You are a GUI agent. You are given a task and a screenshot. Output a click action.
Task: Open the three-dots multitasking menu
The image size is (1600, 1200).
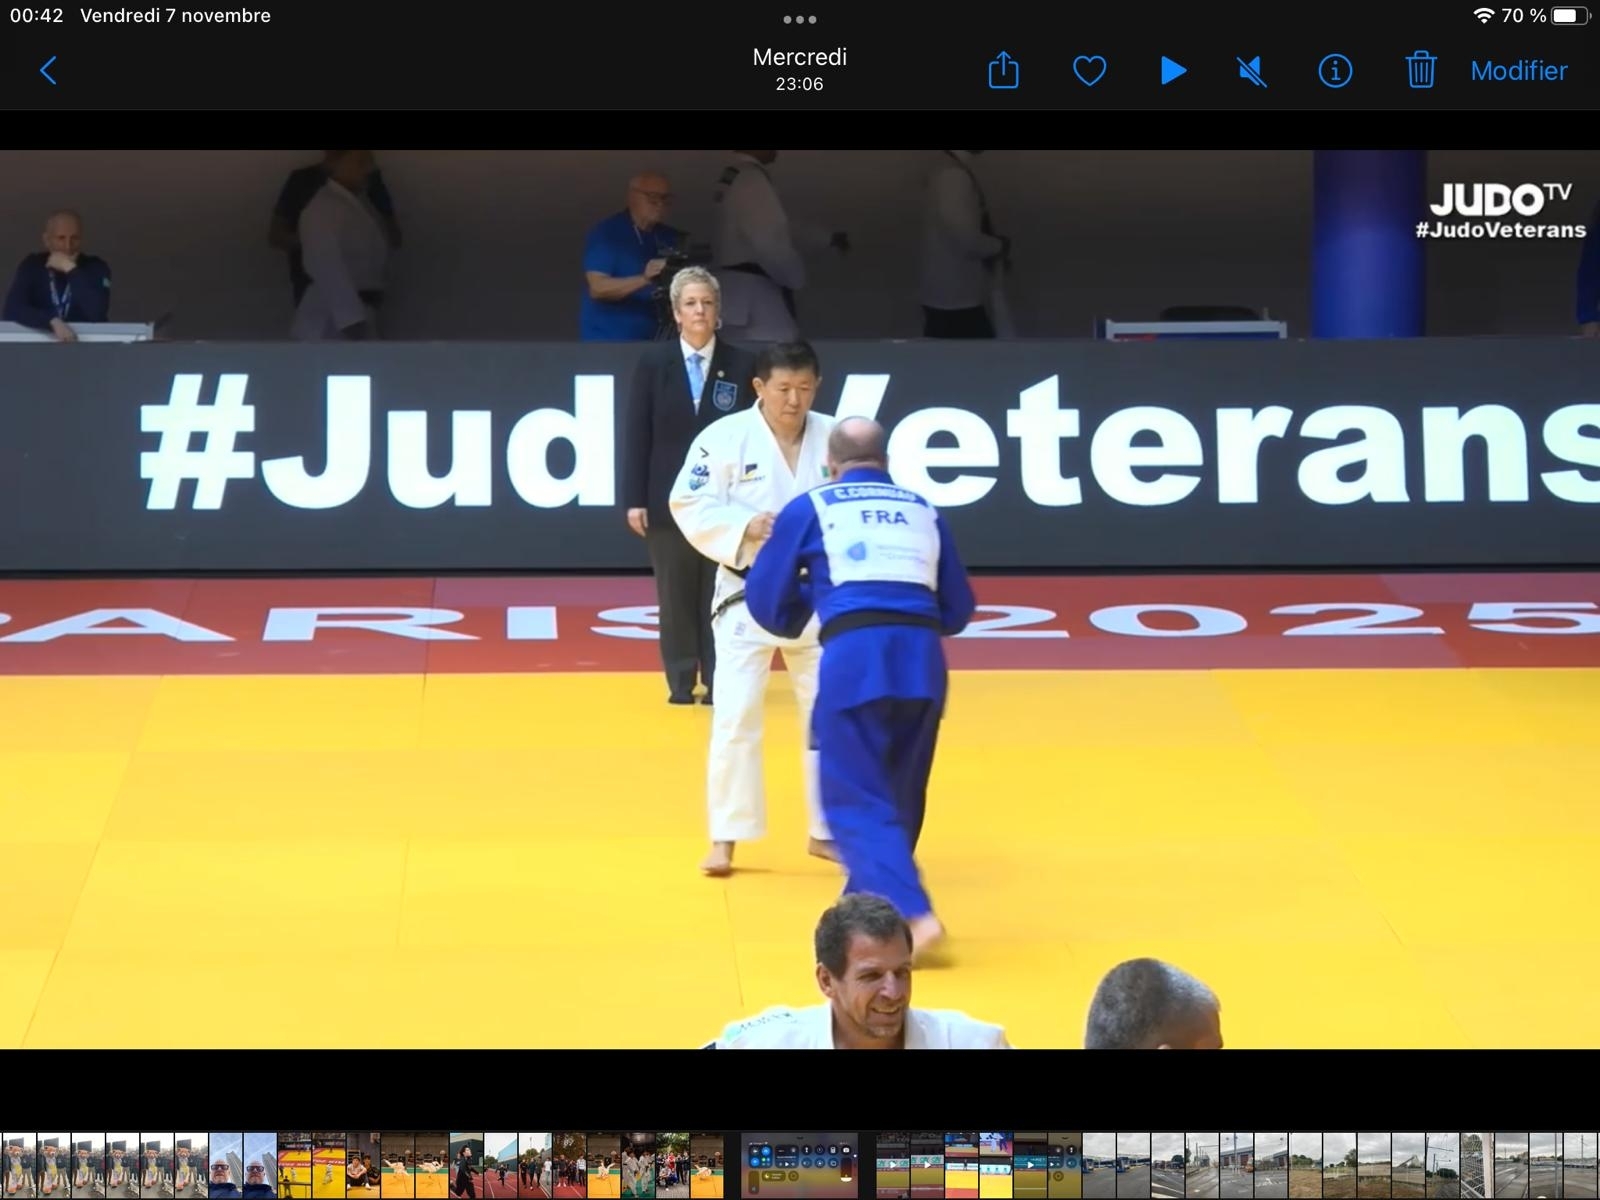[800, 19]
